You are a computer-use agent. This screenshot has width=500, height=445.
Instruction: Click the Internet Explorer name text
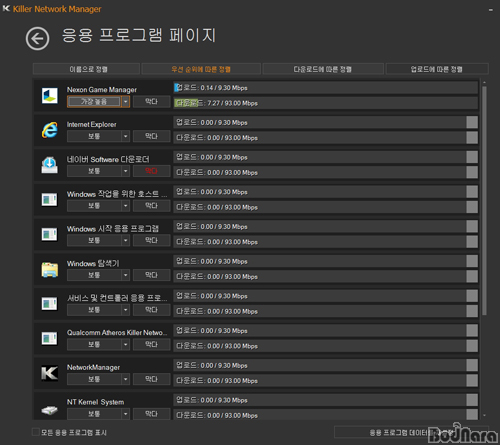[x=91, y=124]
